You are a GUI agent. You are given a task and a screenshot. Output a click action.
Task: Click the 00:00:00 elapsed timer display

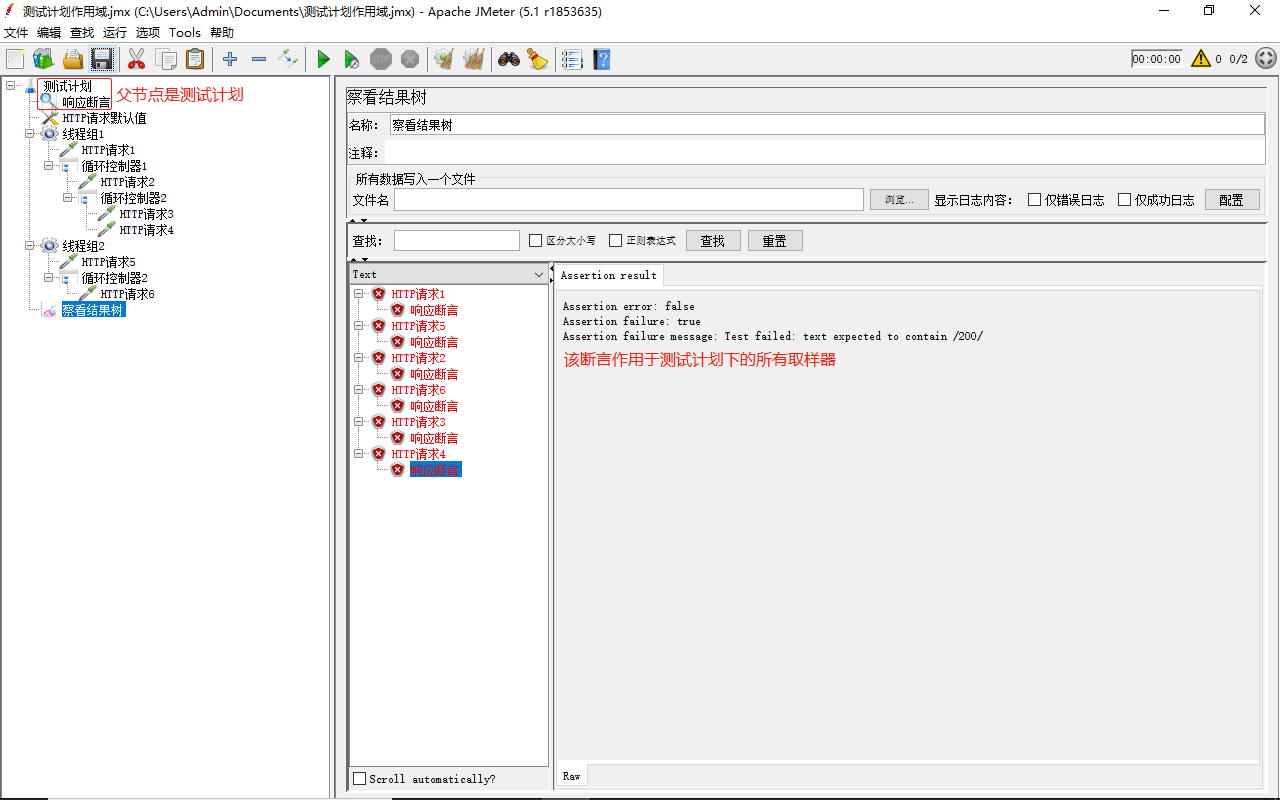(x=1157, y=59)
